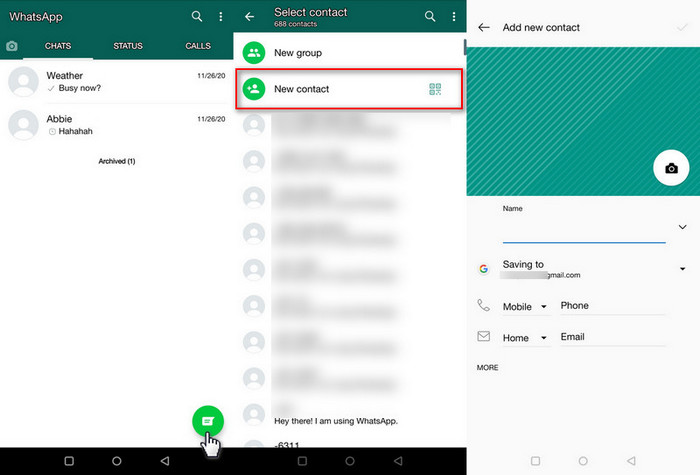
Task: Click Select contact scrollbar handle
Action: pos(464,47)
